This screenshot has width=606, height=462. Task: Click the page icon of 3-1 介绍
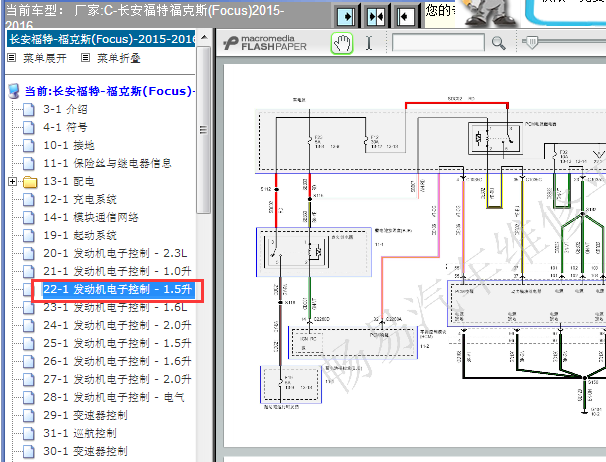point(29,109)
